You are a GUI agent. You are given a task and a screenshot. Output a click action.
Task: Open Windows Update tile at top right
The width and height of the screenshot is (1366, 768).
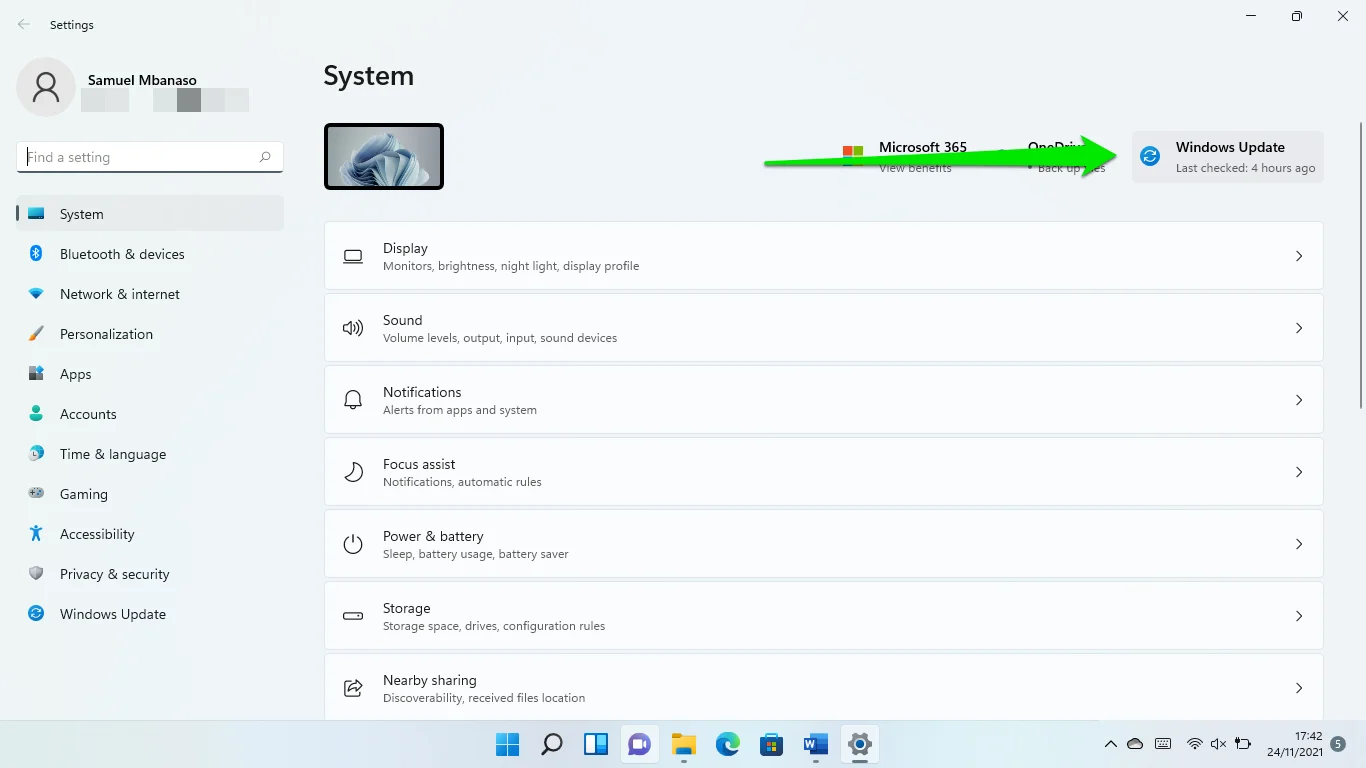pyautogui.click(x=1227, y=157)
